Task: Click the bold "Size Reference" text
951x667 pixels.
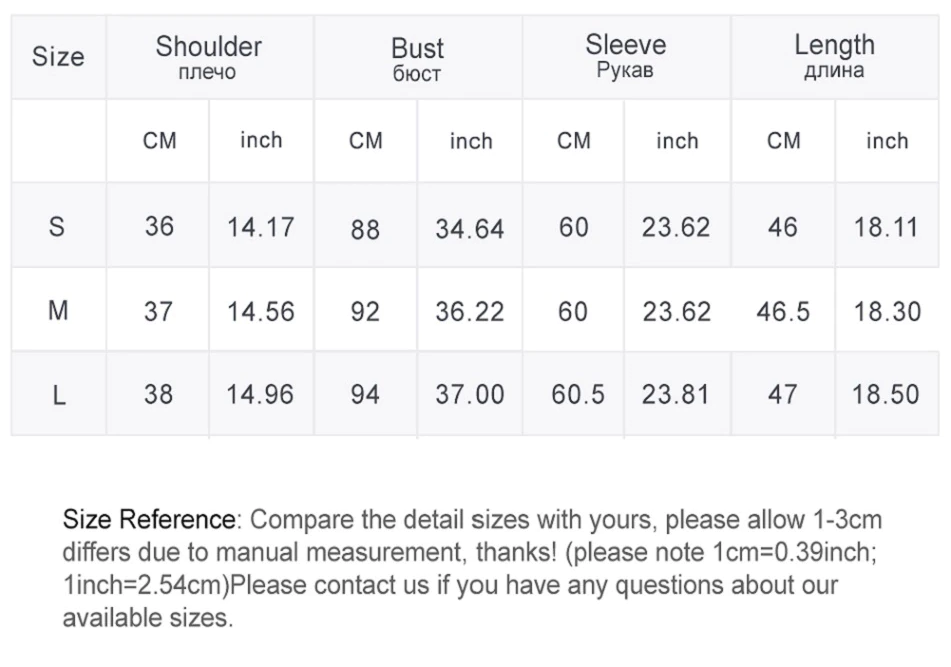Action: tap(149, 520)
